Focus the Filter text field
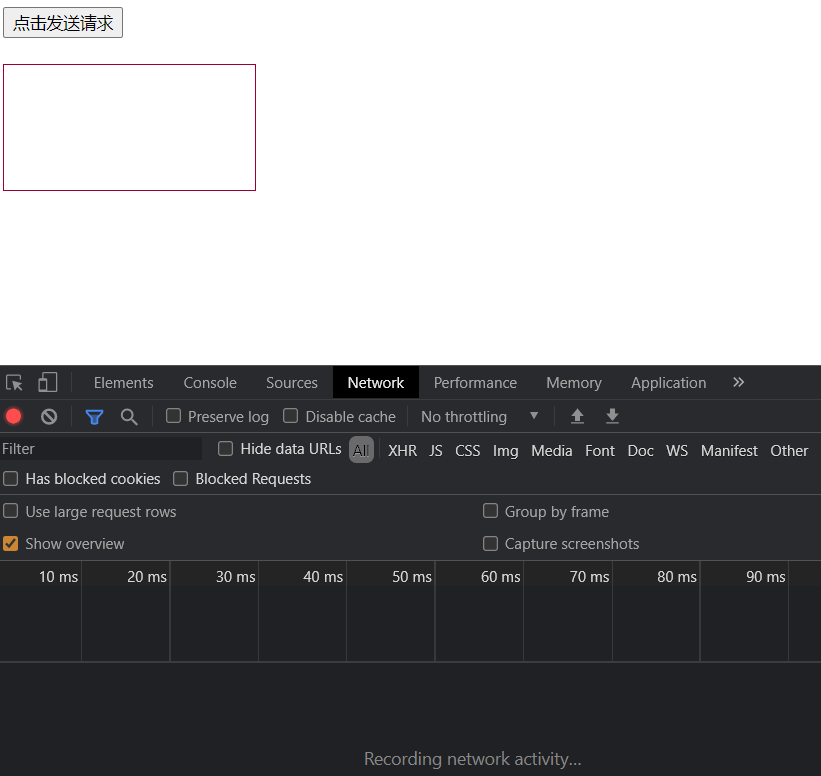 click(101, 449)
